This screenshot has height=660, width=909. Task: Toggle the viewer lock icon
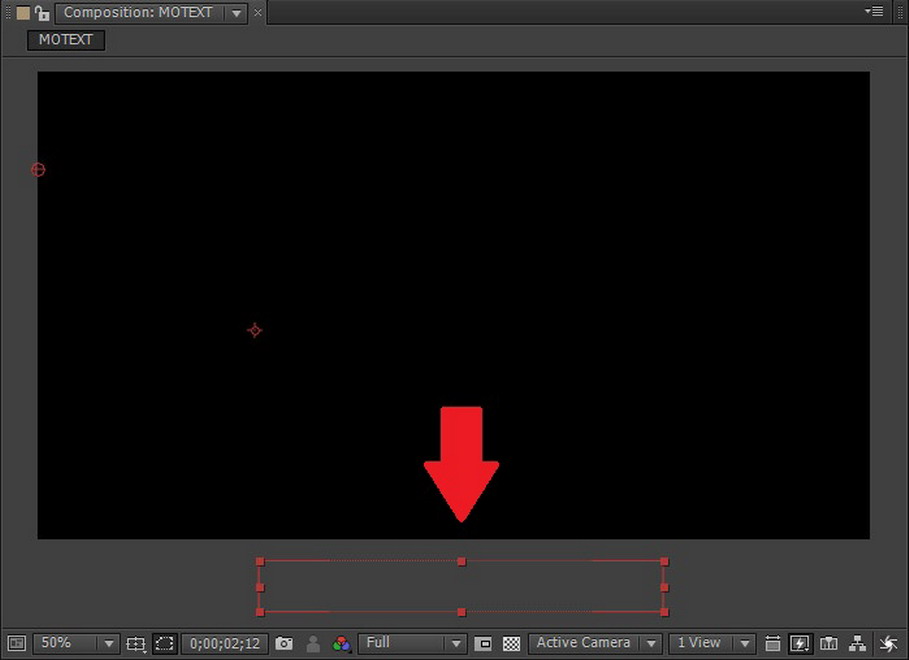point(42,13)
